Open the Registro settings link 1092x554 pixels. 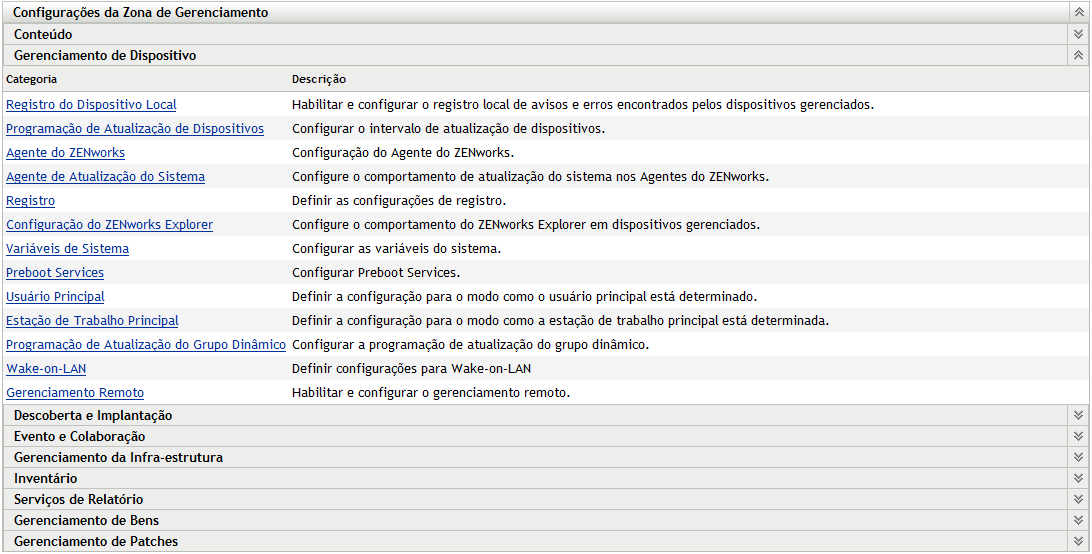click(x=31, y=201)
